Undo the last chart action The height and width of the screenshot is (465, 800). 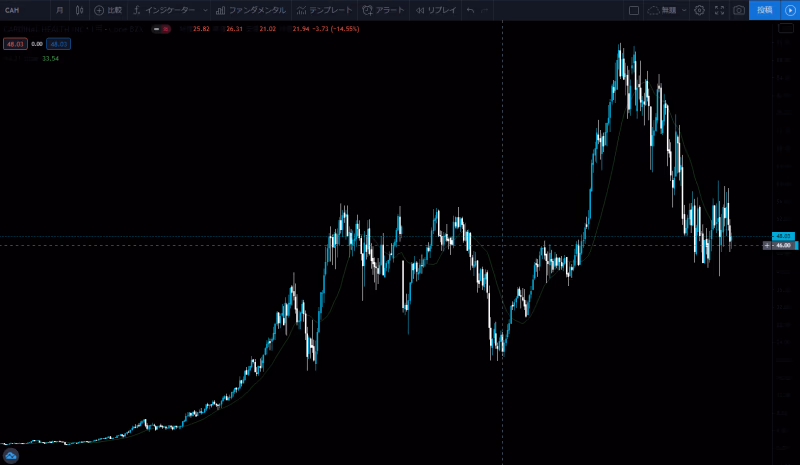(470, 10)
